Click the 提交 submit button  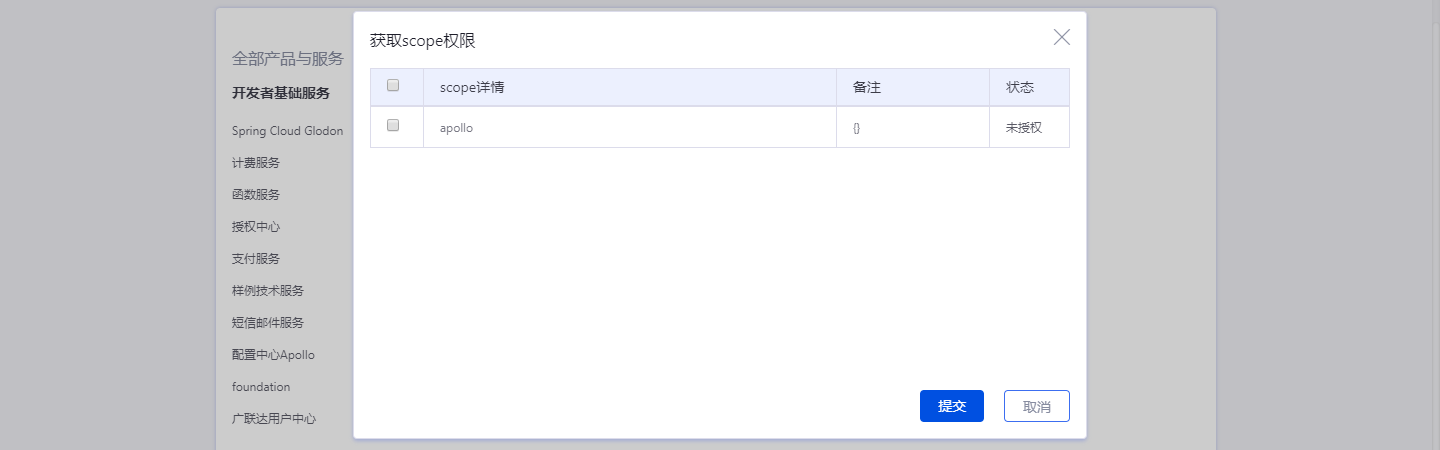[951, 406]
